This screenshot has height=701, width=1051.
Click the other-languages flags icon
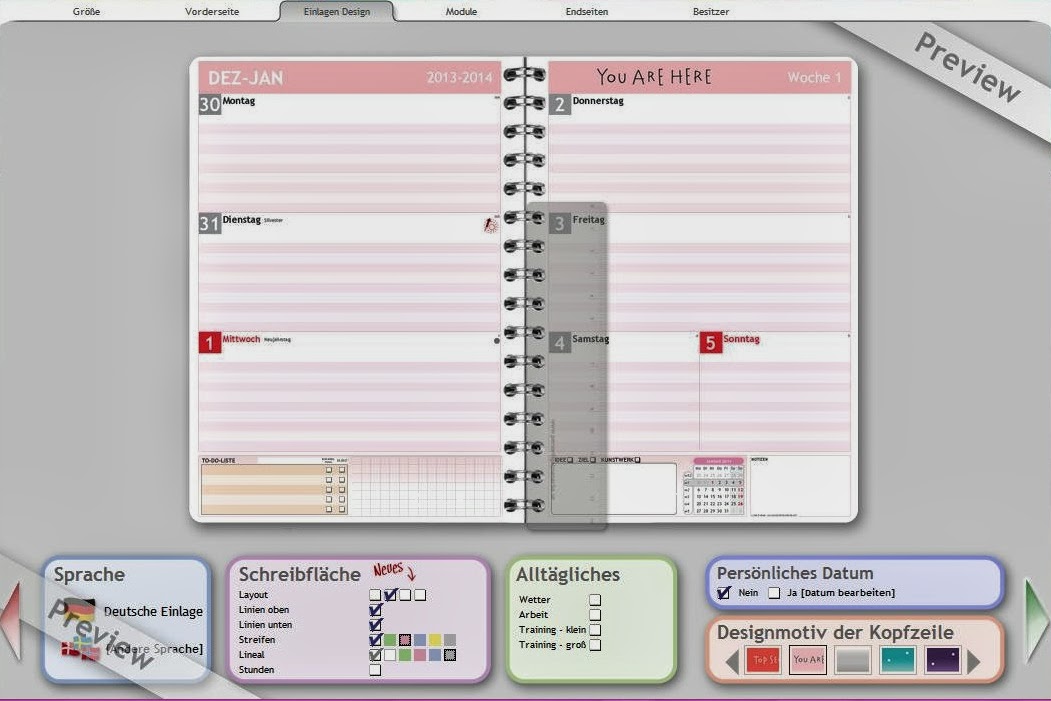80,648
